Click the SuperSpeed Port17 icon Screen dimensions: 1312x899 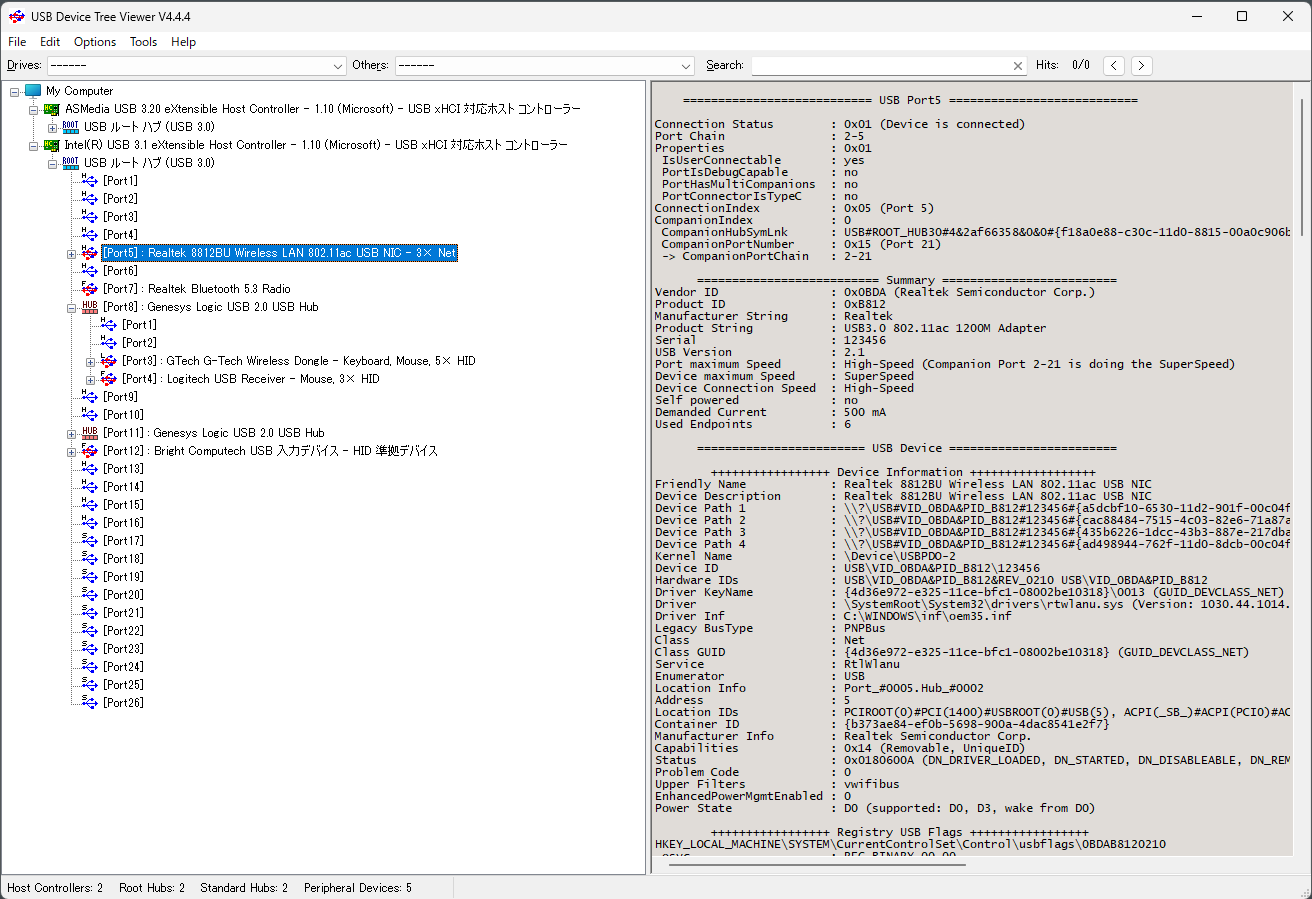point(90,541)
